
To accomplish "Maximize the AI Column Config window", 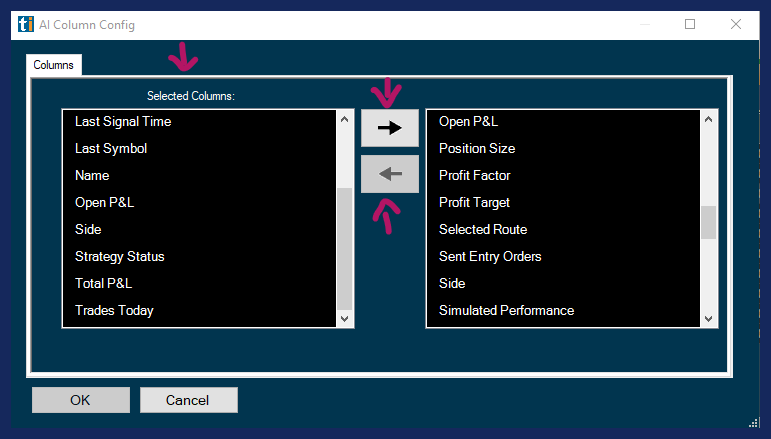I will 690,24.
